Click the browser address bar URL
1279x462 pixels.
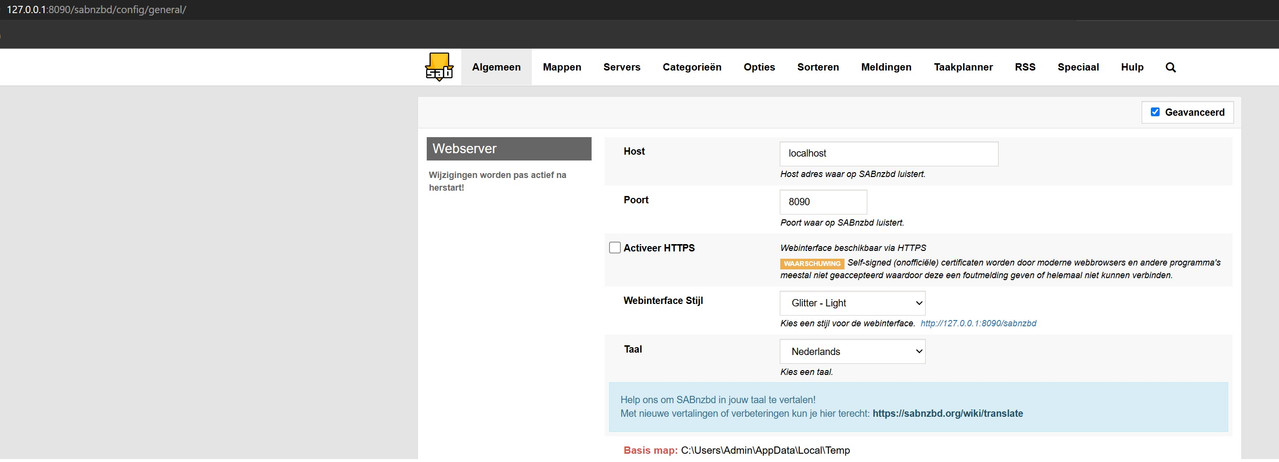click(96, 9)
